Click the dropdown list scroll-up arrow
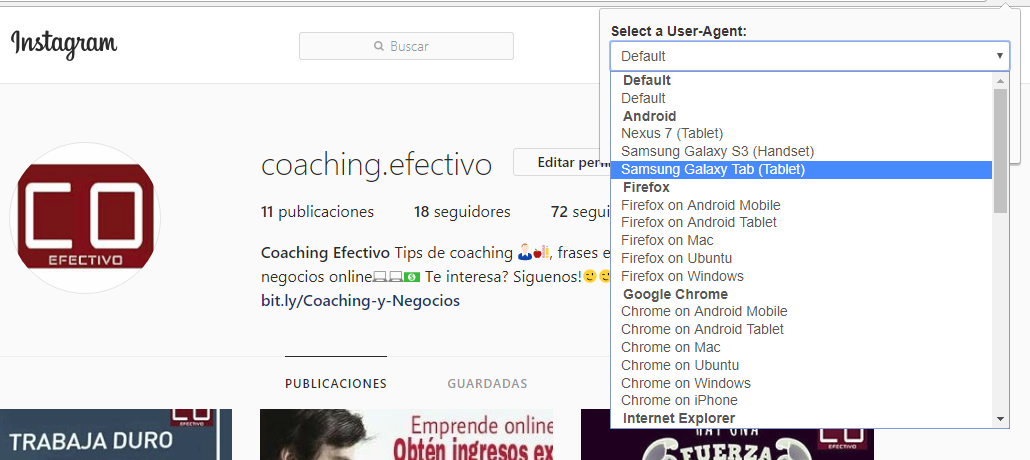 [x=1000, y=81]
